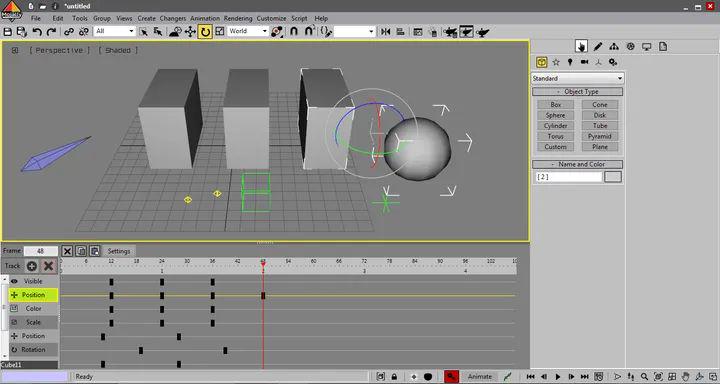Click the Box object button
The height and width of the screenshot is (384, 720).
556,105
